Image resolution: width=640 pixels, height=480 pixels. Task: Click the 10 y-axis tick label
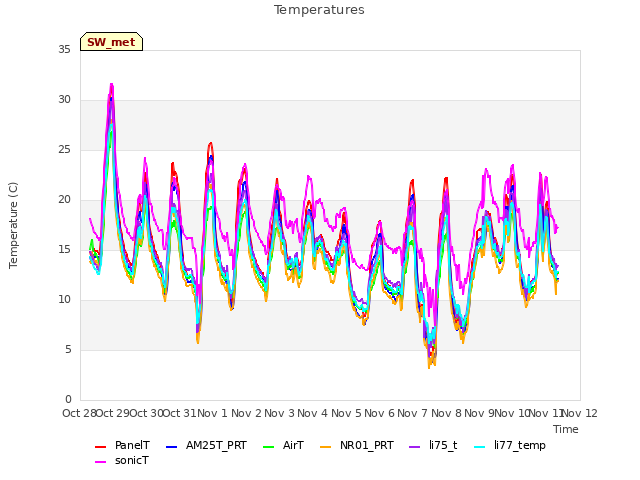click(x=64, y=300)
